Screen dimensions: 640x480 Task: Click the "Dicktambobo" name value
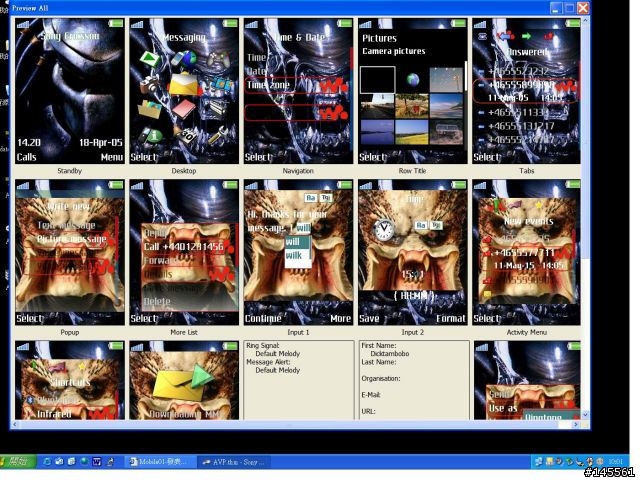point(389,353)
